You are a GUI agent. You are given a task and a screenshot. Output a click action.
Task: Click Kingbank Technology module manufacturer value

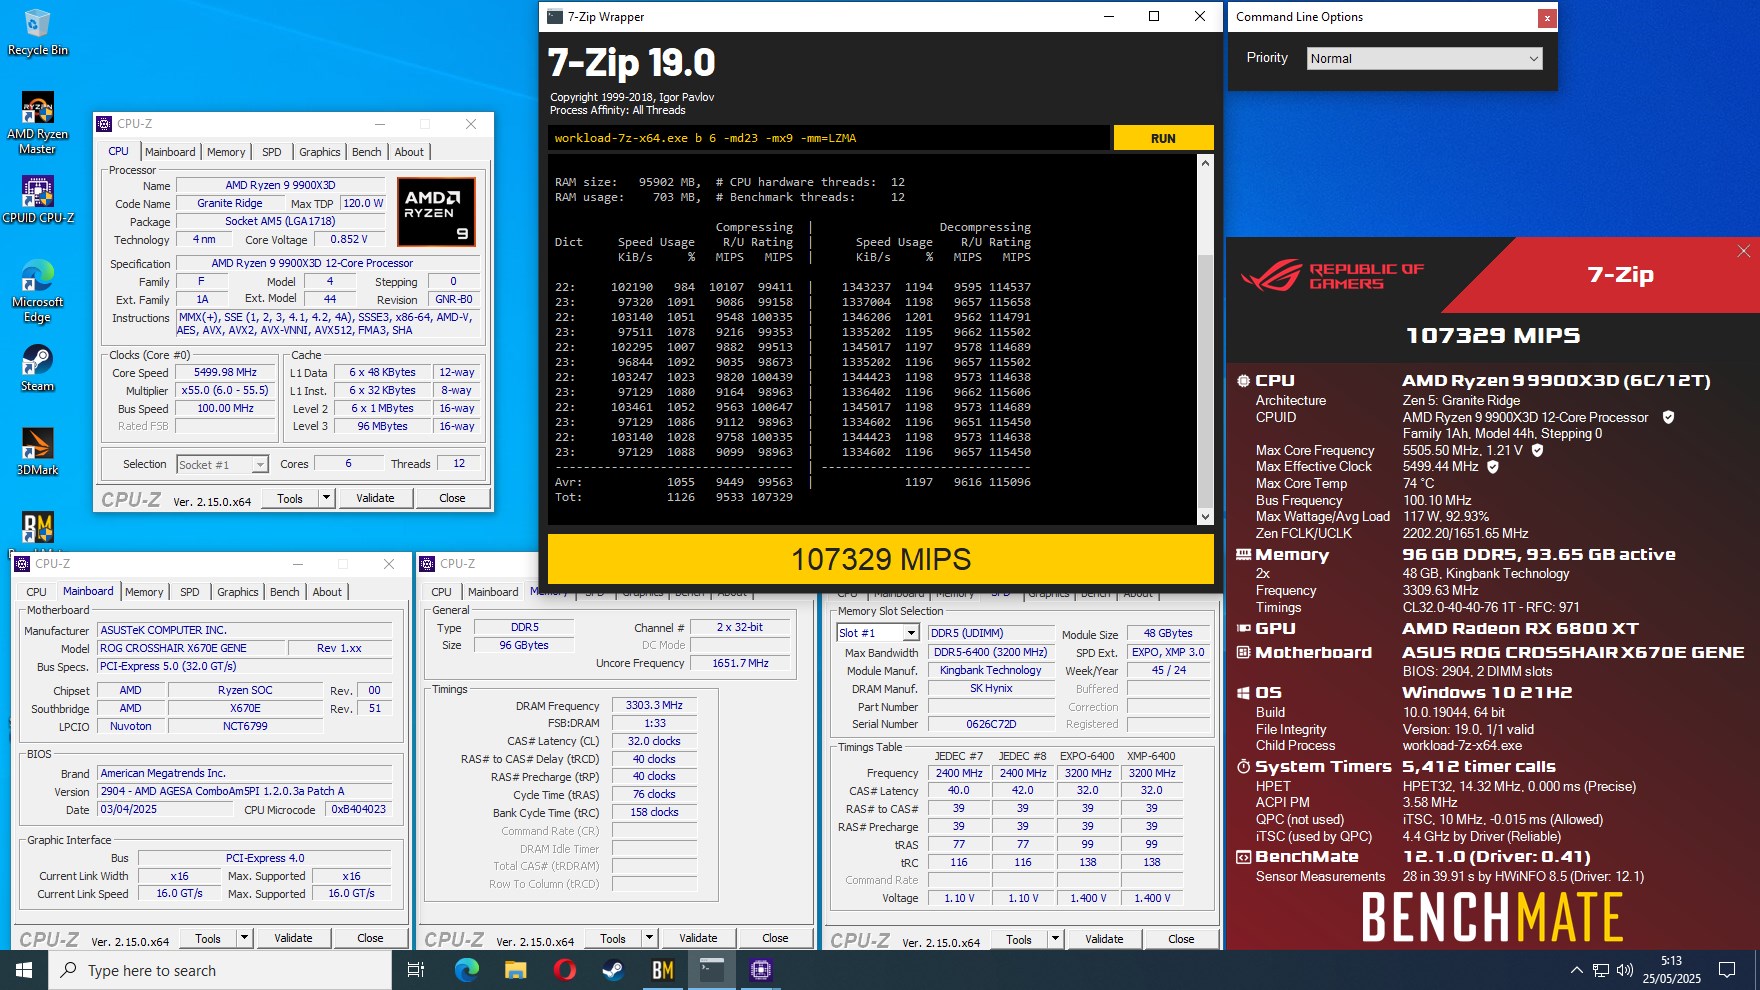click(x=990, y=670)
